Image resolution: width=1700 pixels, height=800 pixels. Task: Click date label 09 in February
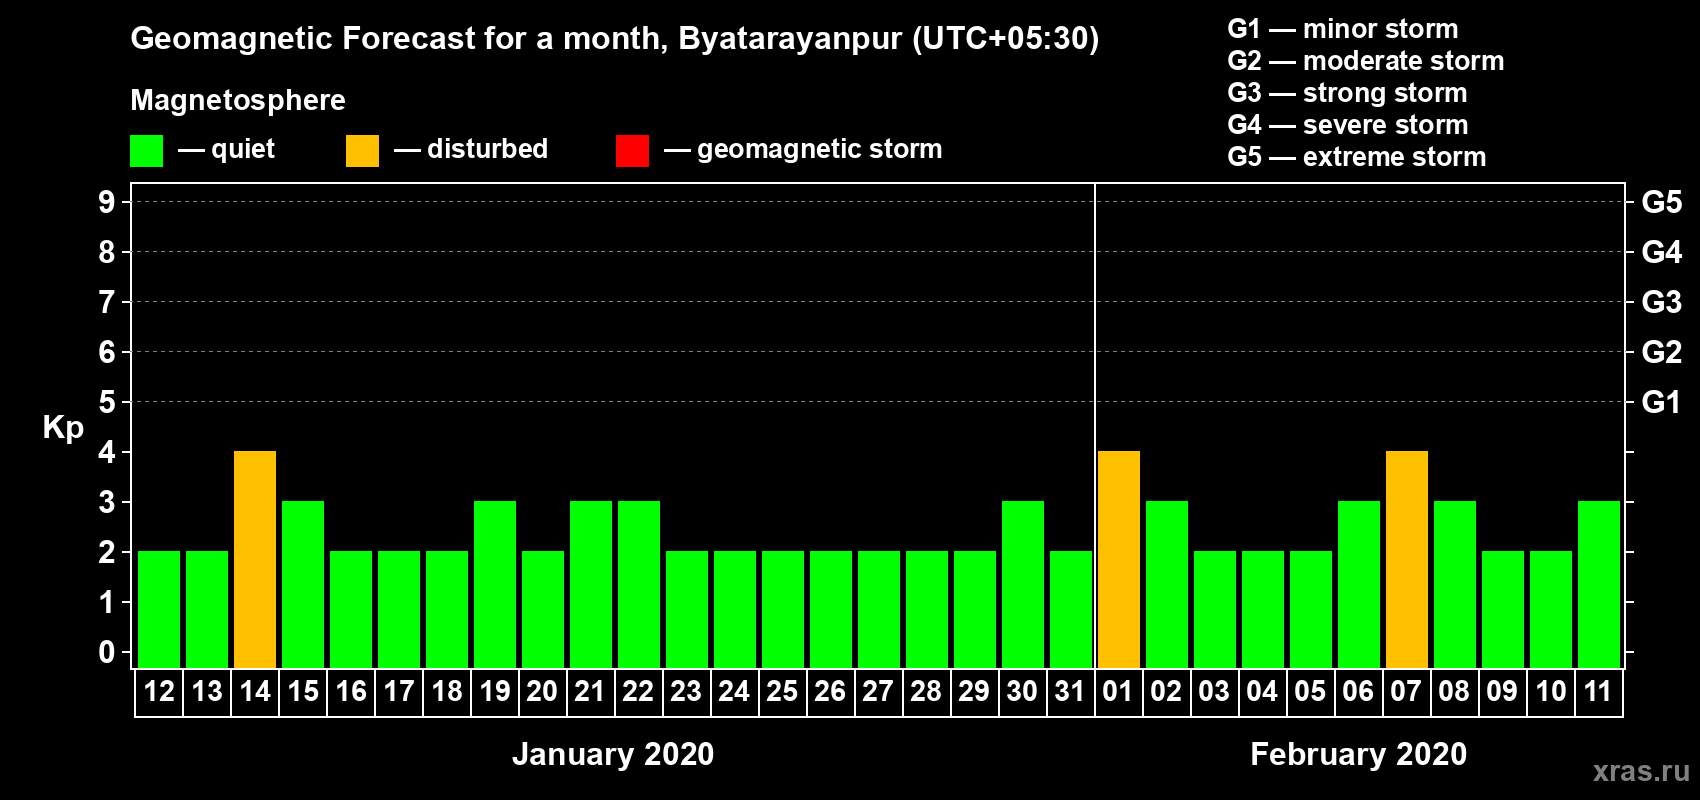click(x=1503, y=691)
